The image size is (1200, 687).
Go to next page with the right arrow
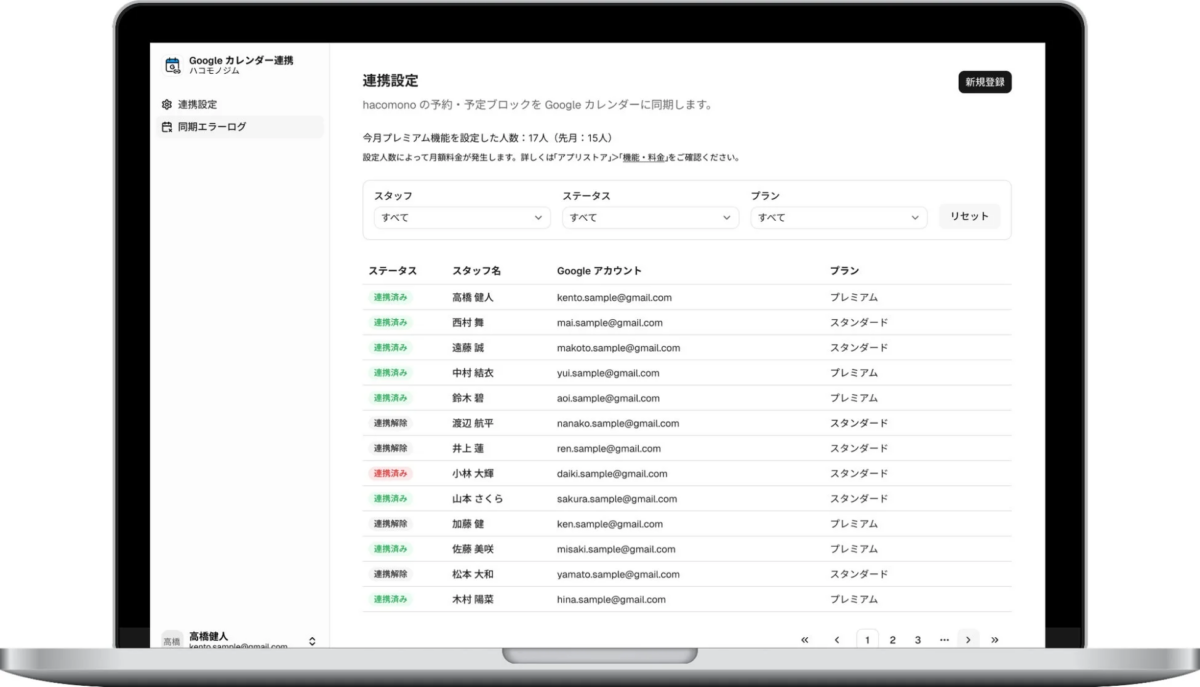click(x=968, y=640)
